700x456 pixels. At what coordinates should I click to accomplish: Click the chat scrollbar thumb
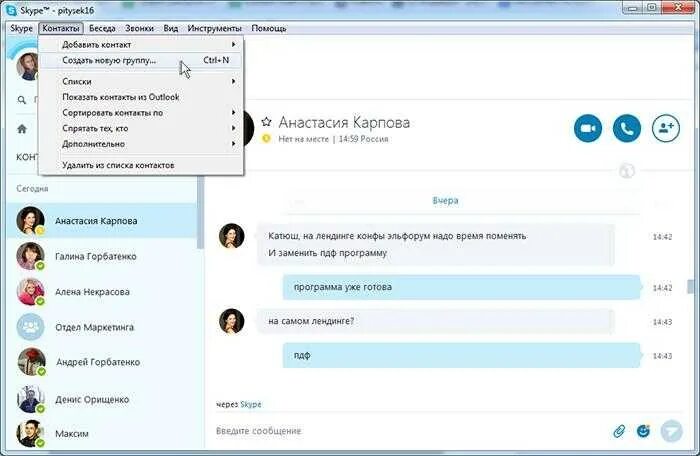[690, 287]
